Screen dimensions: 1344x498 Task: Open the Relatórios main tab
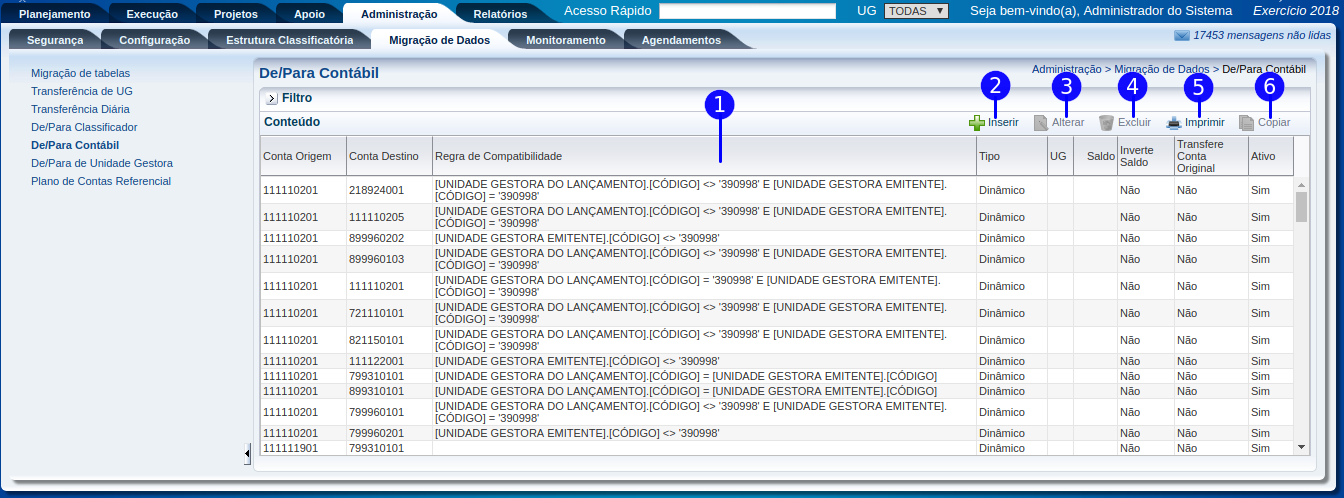pos(500,14)
